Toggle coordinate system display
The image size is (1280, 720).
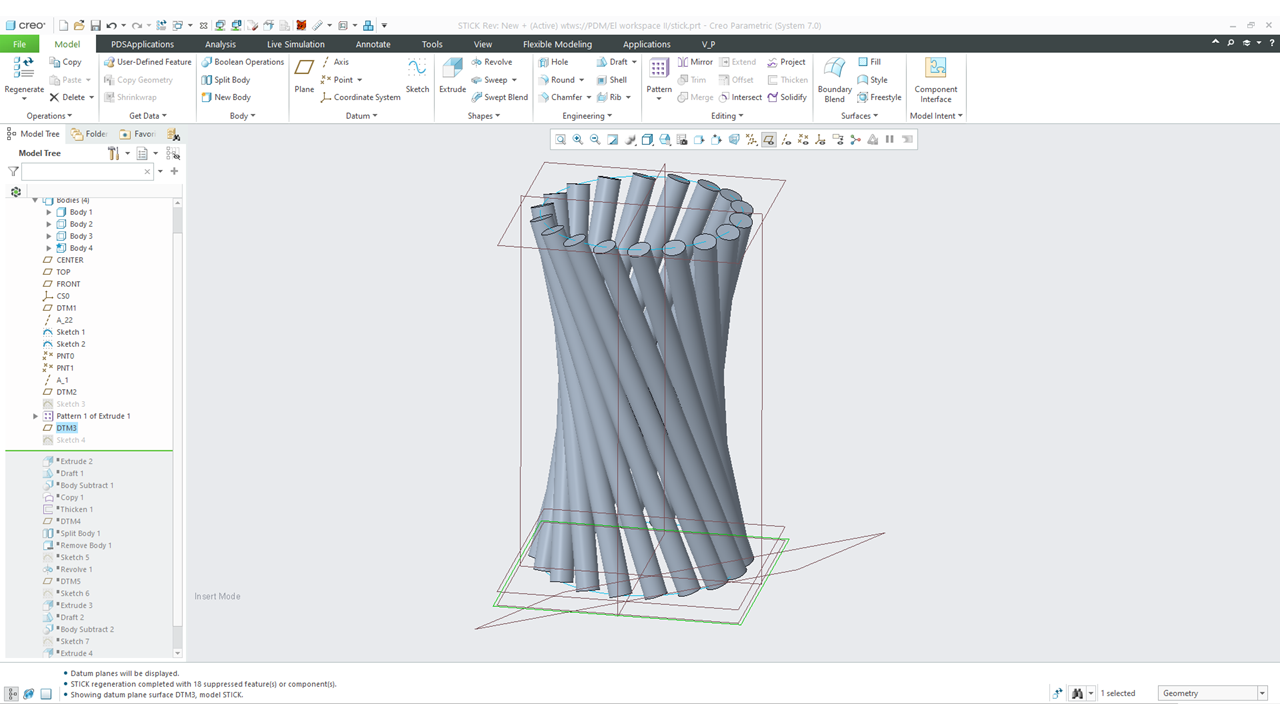(820, 140)
